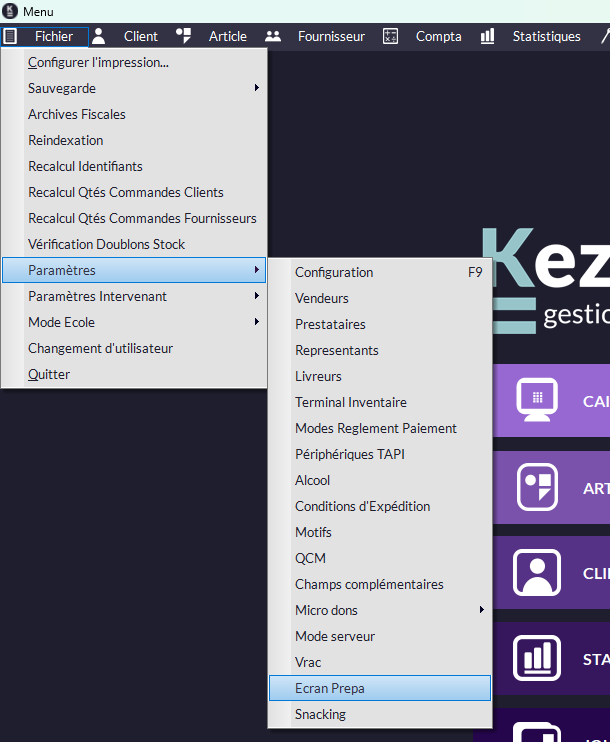This screenshot has width=610, height=742.
Task: Open the bar chart tile on dashboard
Action: tap(537, 659)
